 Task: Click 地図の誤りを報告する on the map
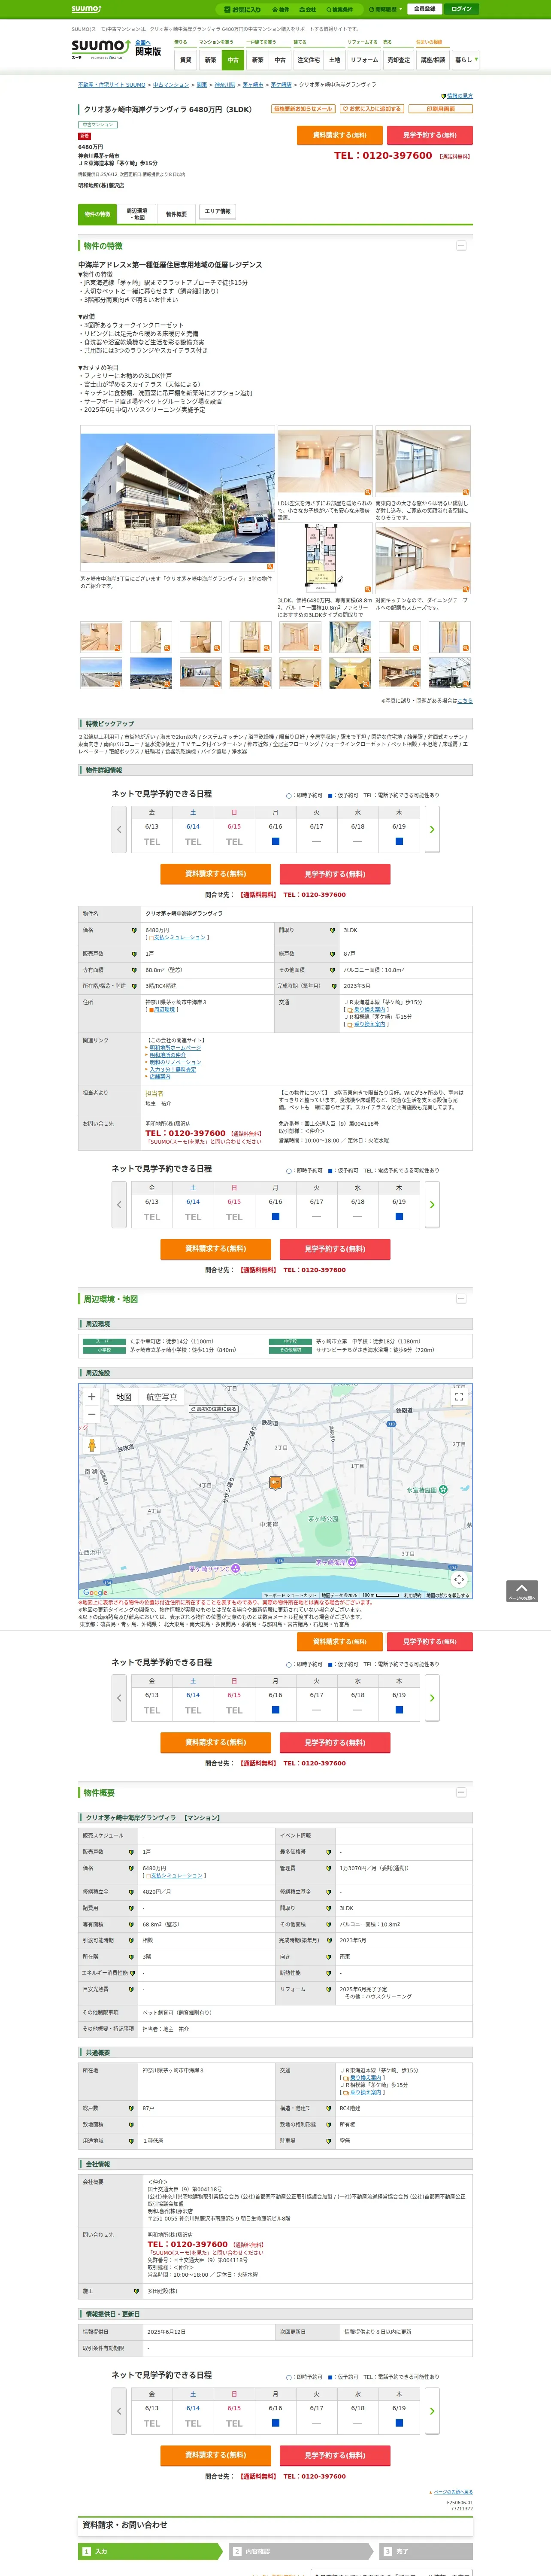point(448,1596)
